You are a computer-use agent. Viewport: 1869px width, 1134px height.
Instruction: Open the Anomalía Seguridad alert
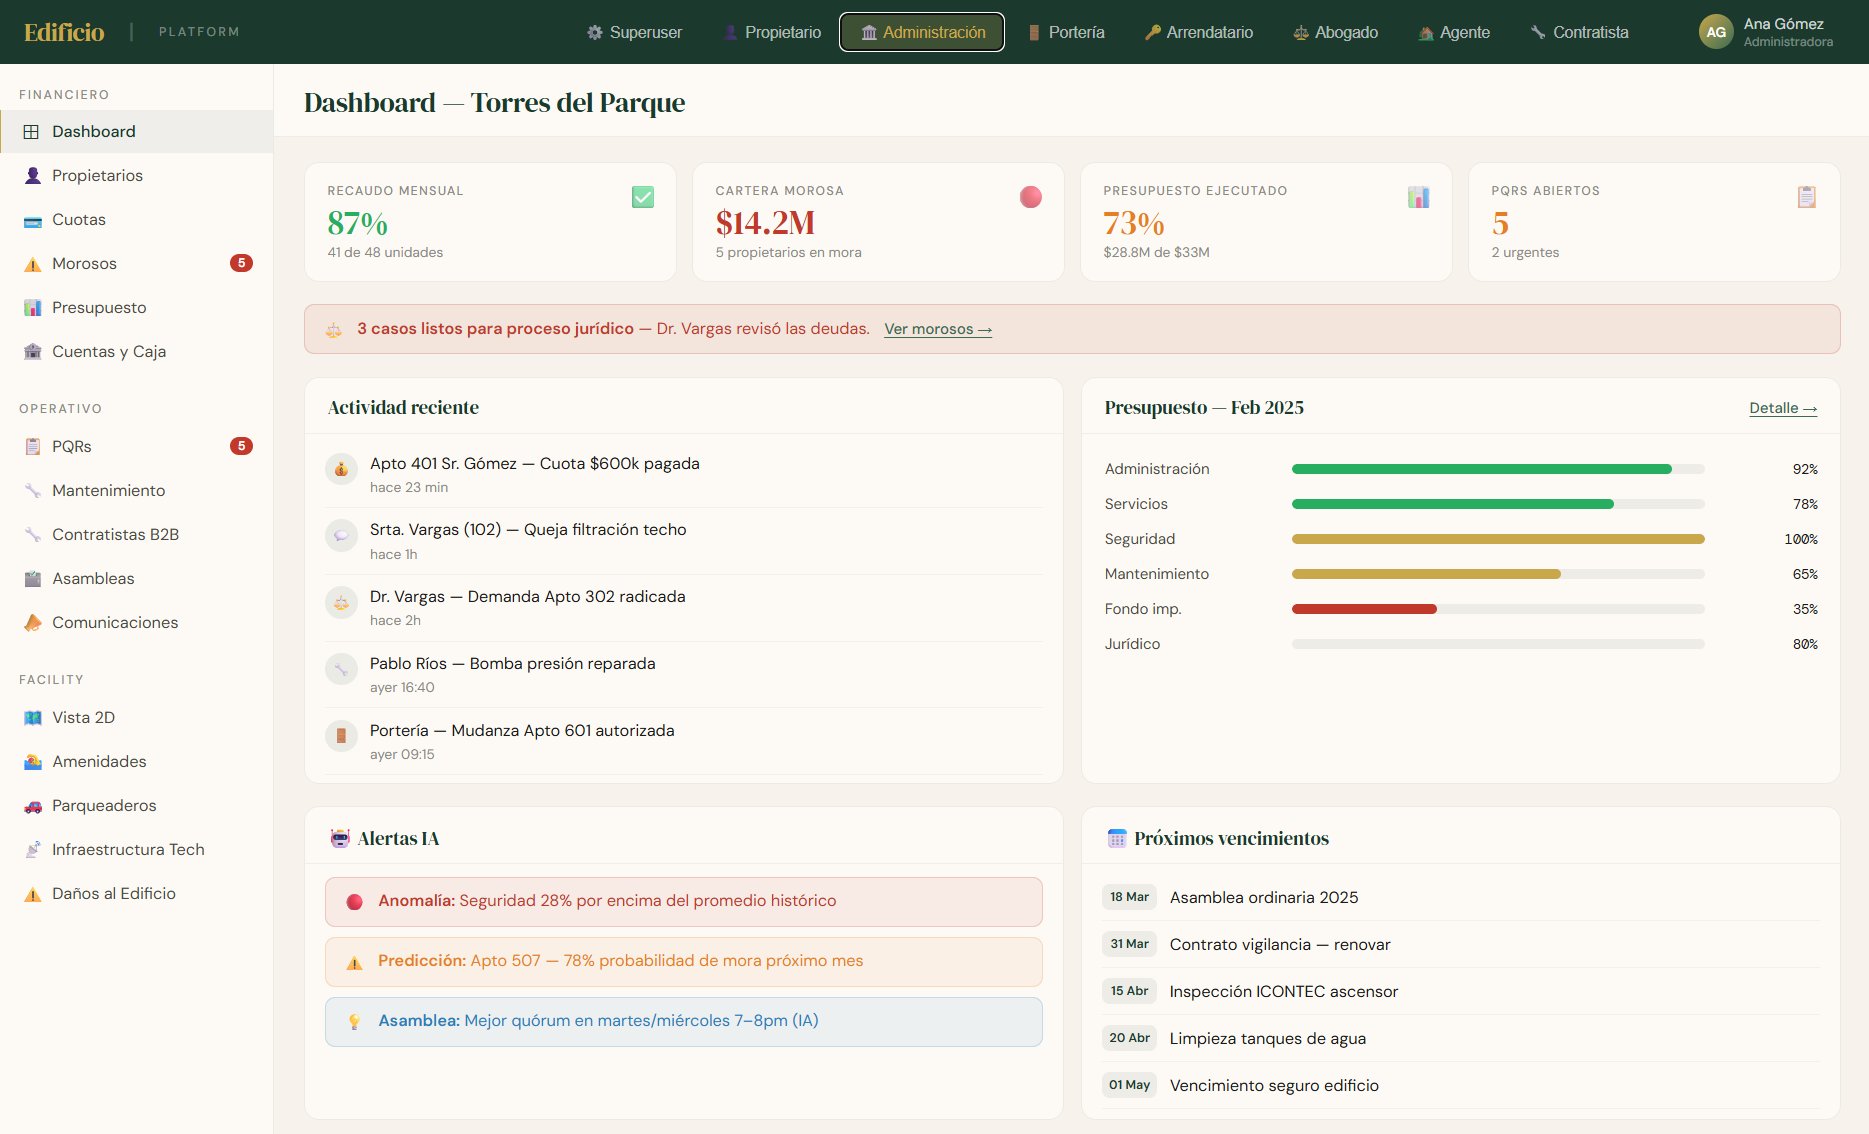coord(684,902)
